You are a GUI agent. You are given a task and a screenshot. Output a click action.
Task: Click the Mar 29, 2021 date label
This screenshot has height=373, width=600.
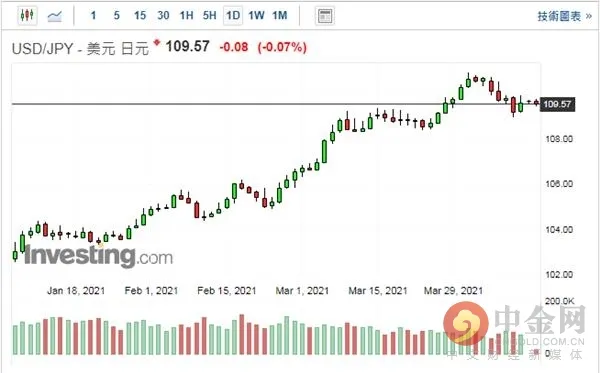pyautogui.click(x=453, y=291)
